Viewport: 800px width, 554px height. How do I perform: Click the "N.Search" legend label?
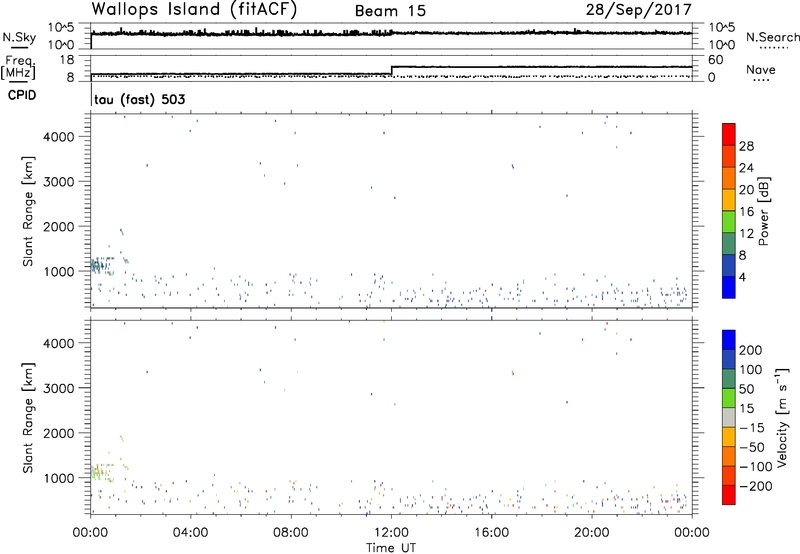[x=772, y=37]
